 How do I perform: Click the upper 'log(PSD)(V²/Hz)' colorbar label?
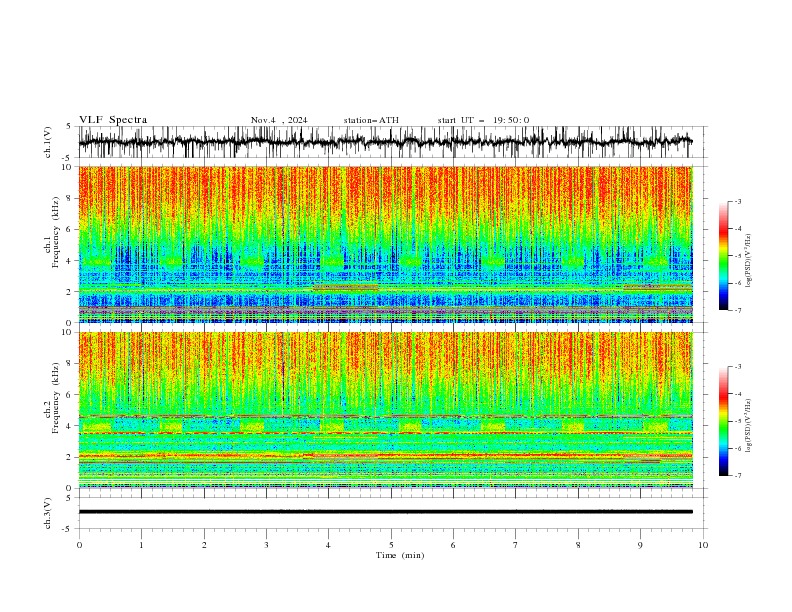[749, 261]
